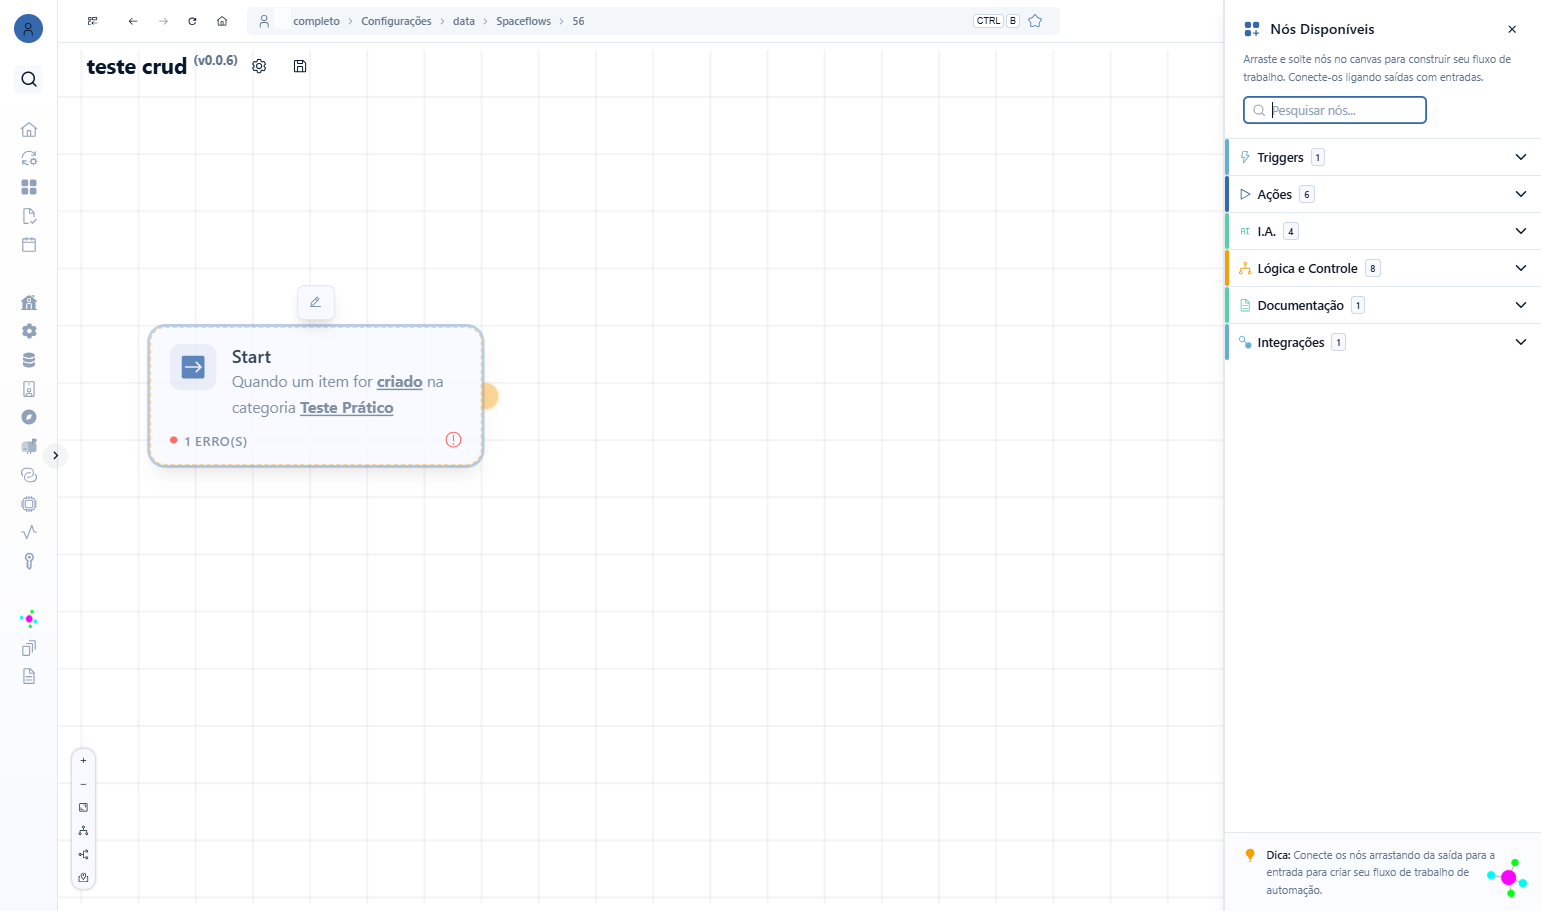Open the document-check icon in the sidebar

point(29,216)
